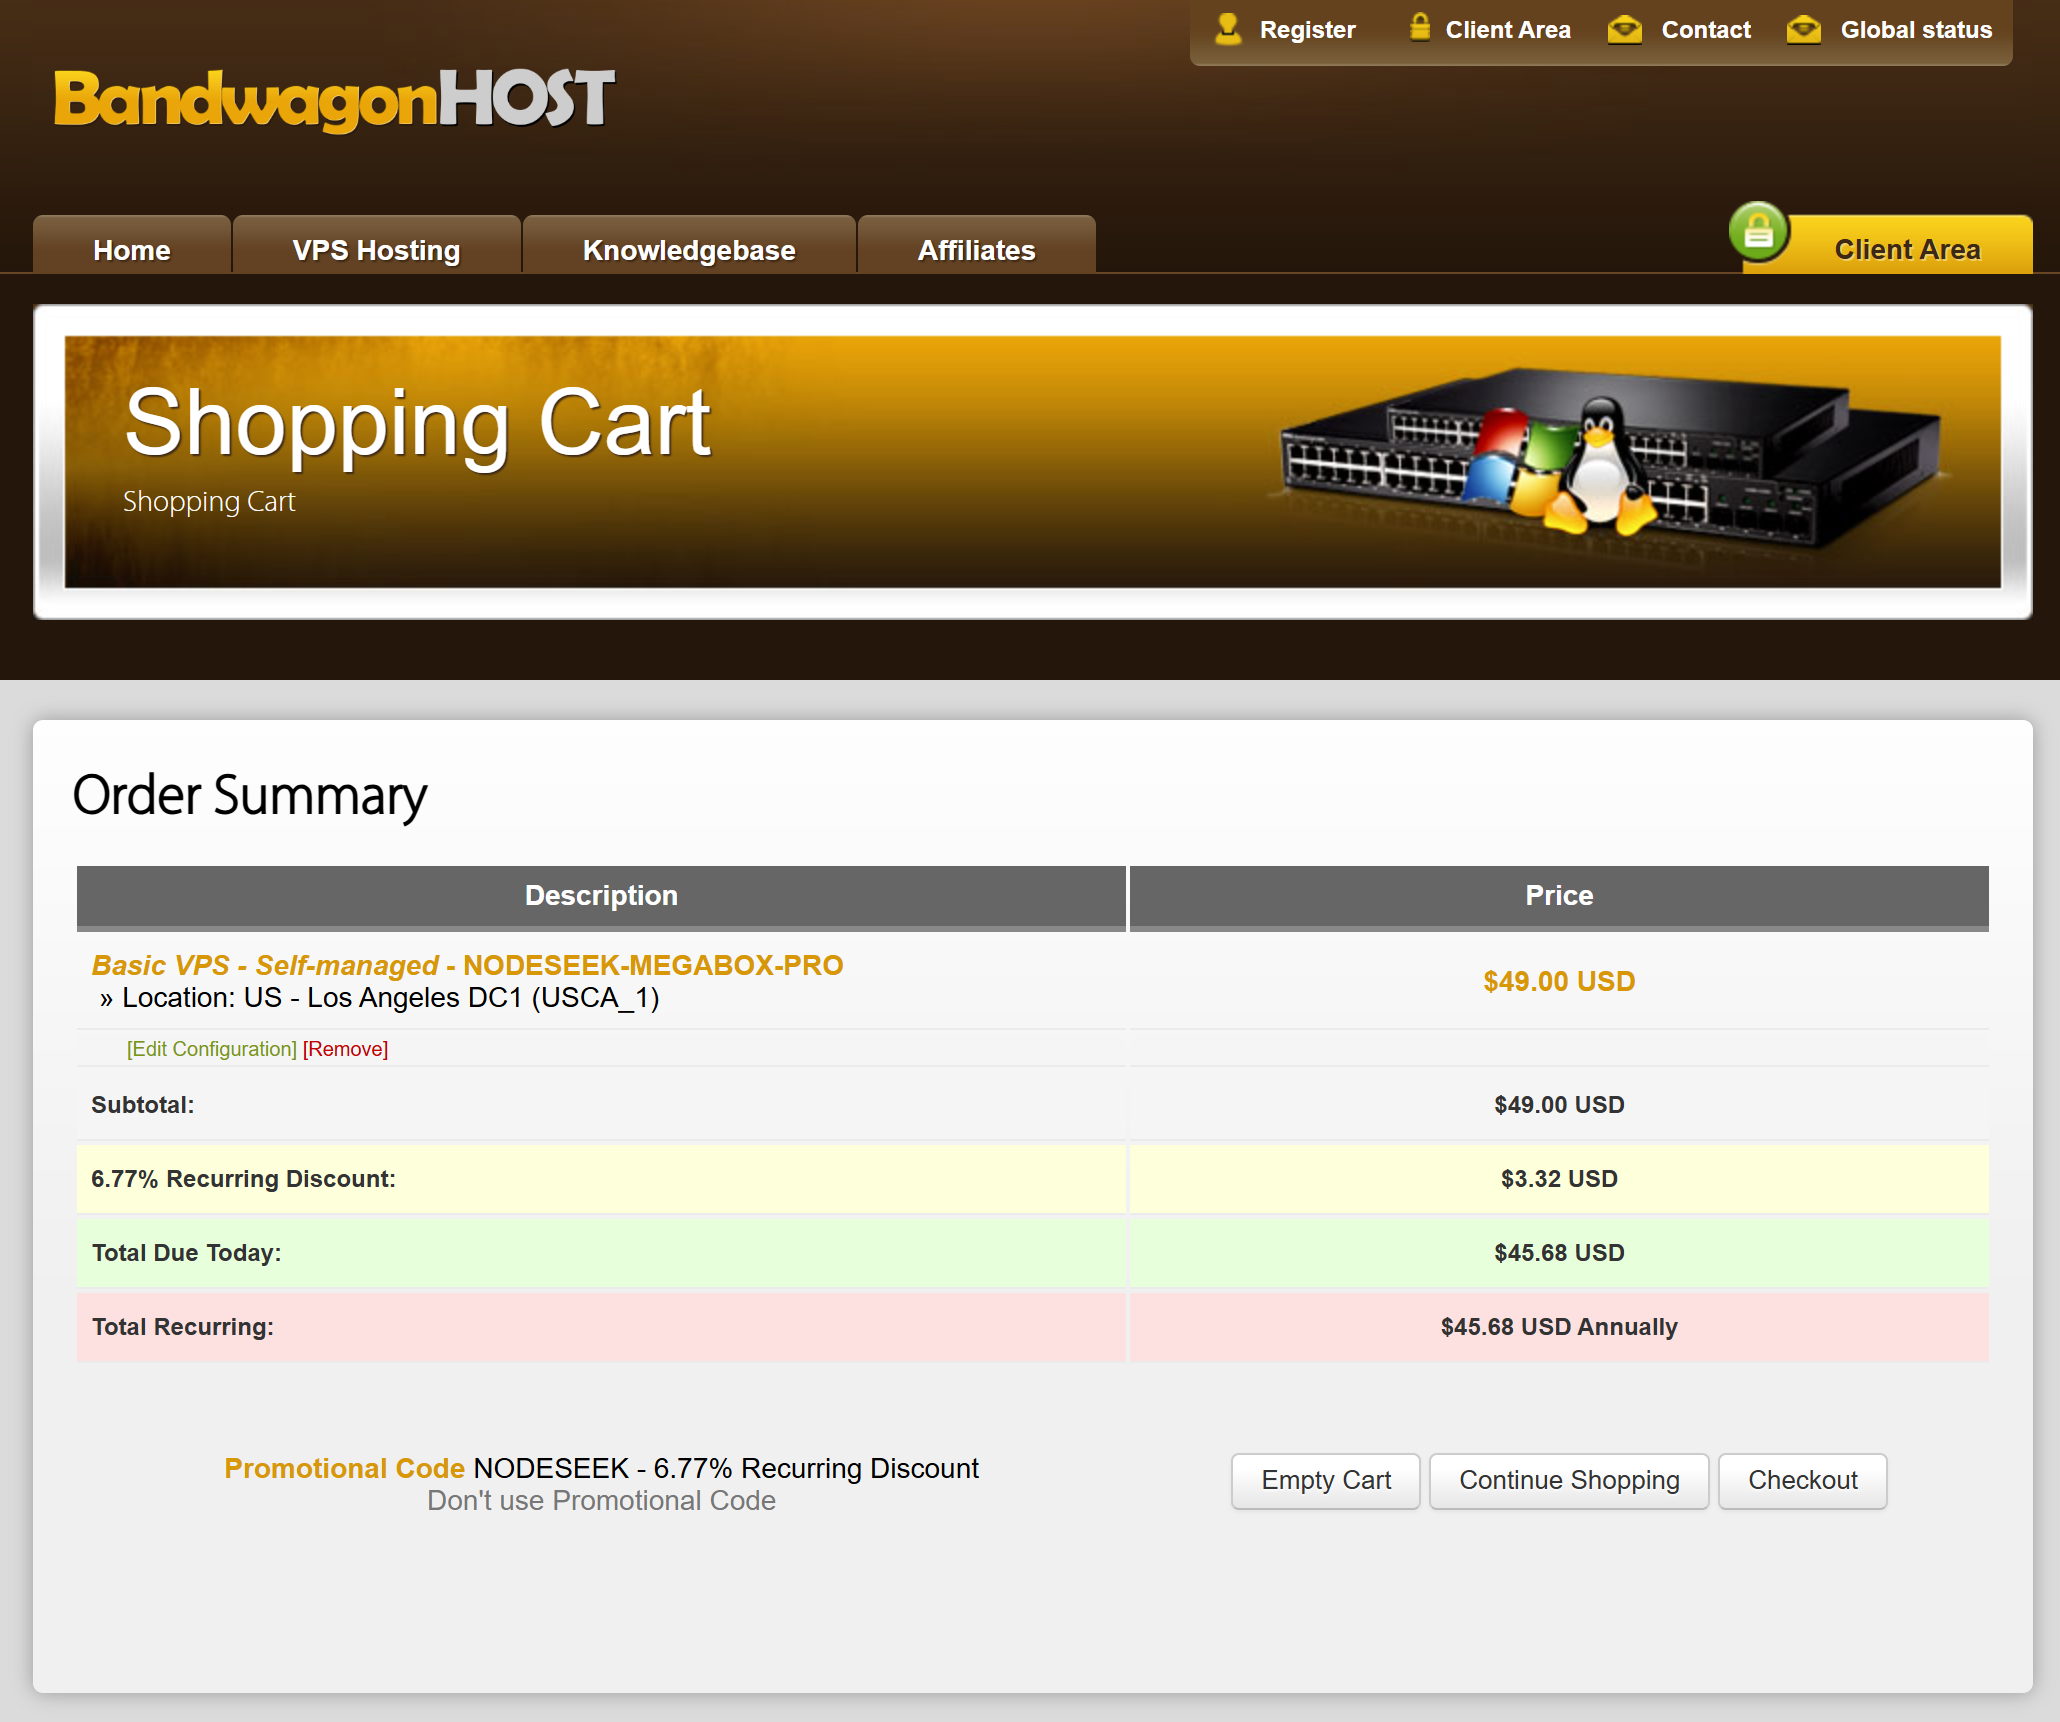Click the BandwagonHOST logo

pos(334,100)
